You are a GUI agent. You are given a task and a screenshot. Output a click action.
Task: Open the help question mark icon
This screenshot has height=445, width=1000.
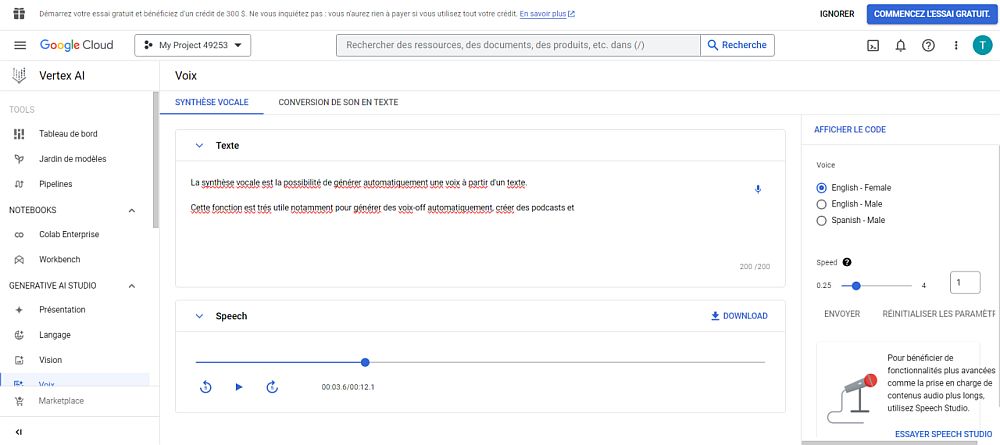[x=928, y=45]
